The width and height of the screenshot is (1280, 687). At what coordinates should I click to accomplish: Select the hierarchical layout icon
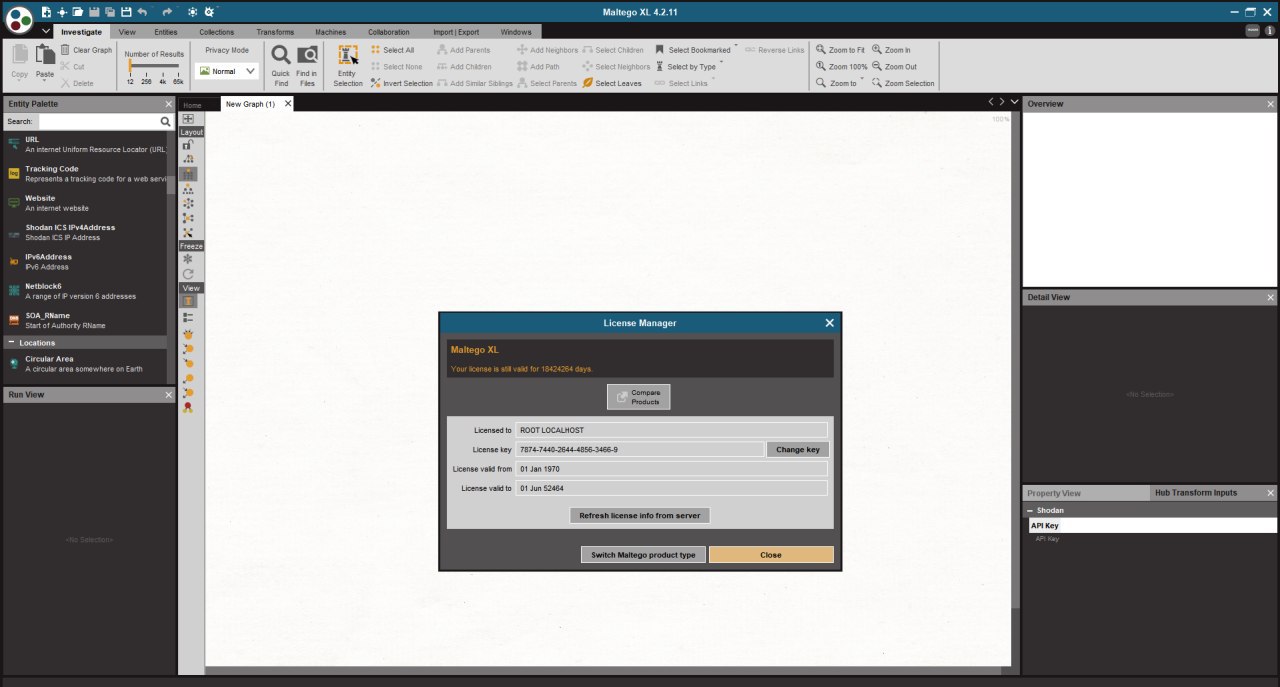[188, 189]
